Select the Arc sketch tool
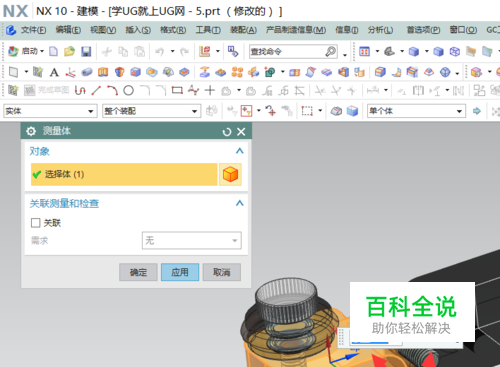 pos(112,90)
